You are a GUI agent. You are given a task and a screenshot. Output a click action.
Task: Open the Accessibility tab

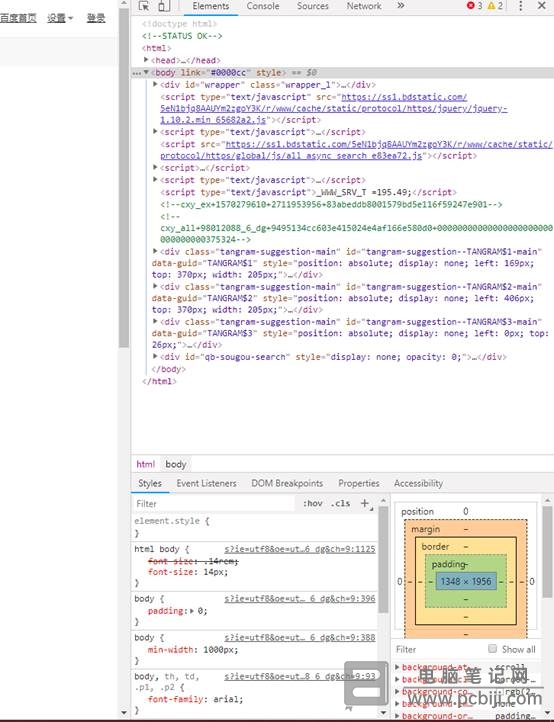[x=418, y=483]
